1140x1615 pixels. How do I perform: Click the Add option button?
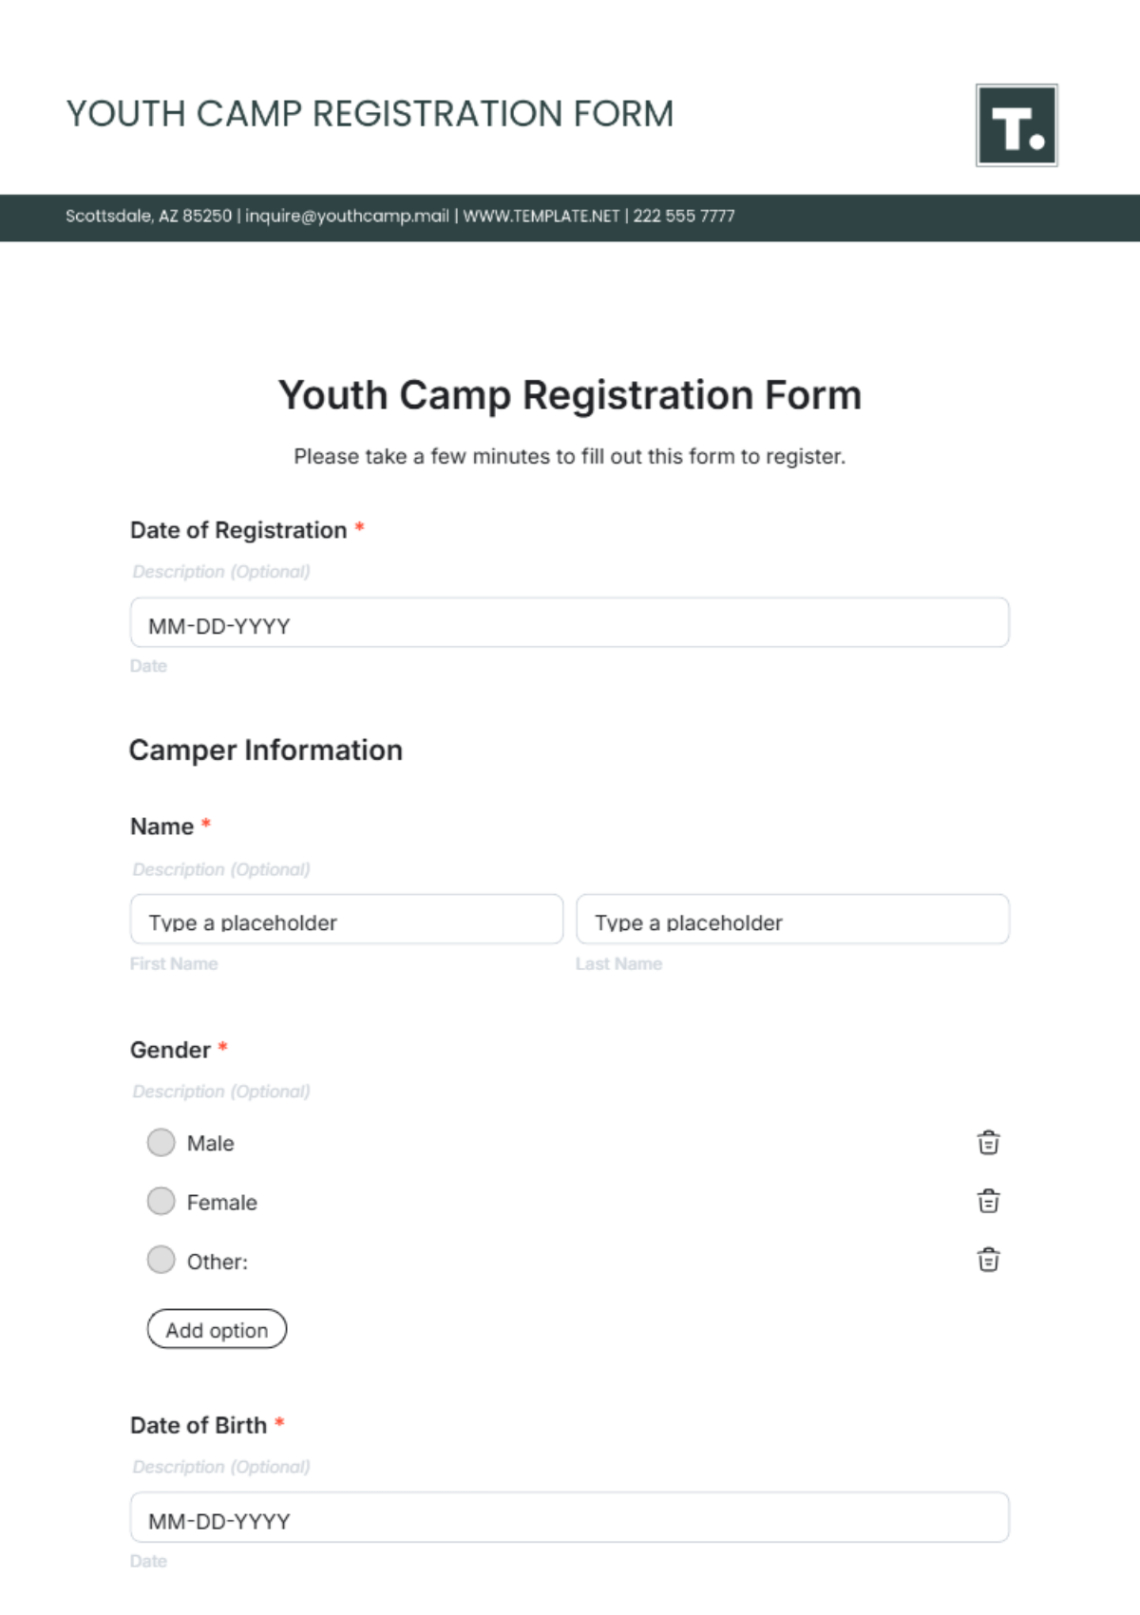pyautogui.click(x=217, y=1329)
